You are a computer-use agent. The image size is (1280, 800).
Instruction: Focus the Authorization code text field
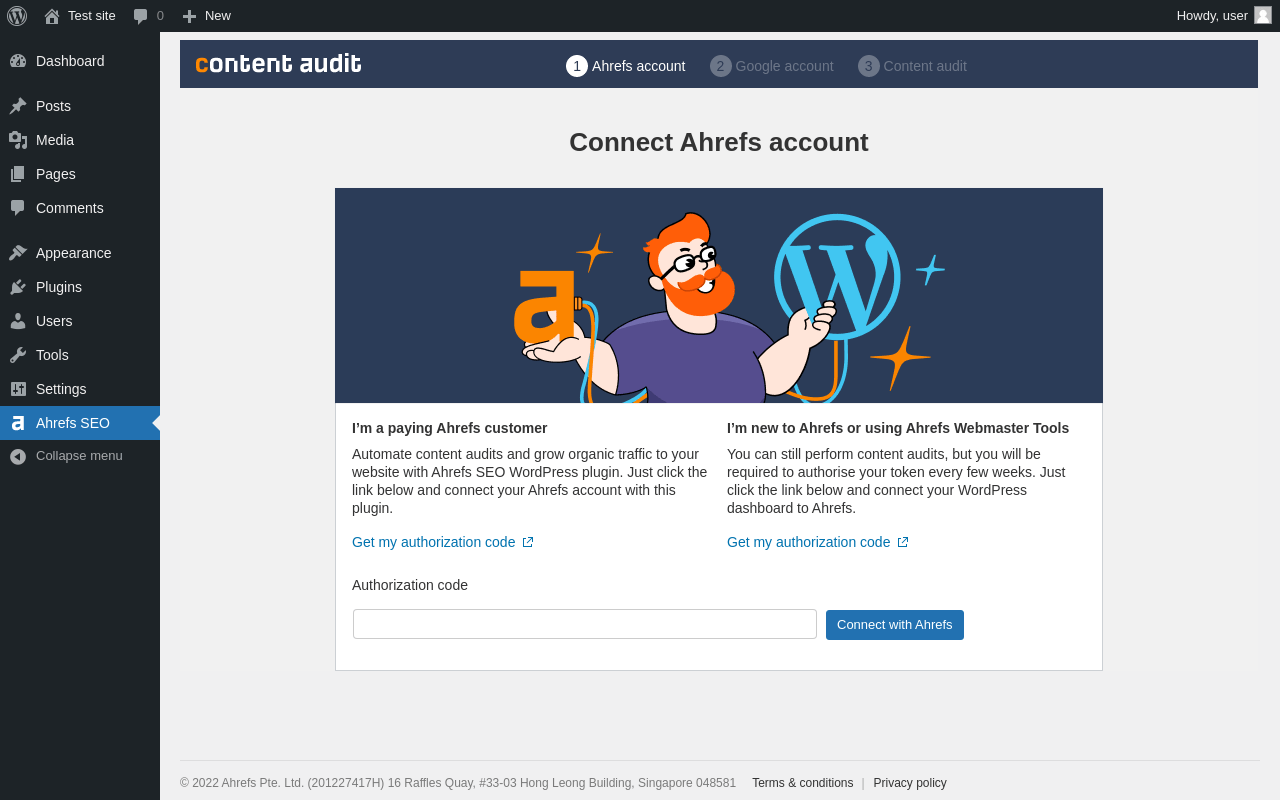[x=585, y=624]
